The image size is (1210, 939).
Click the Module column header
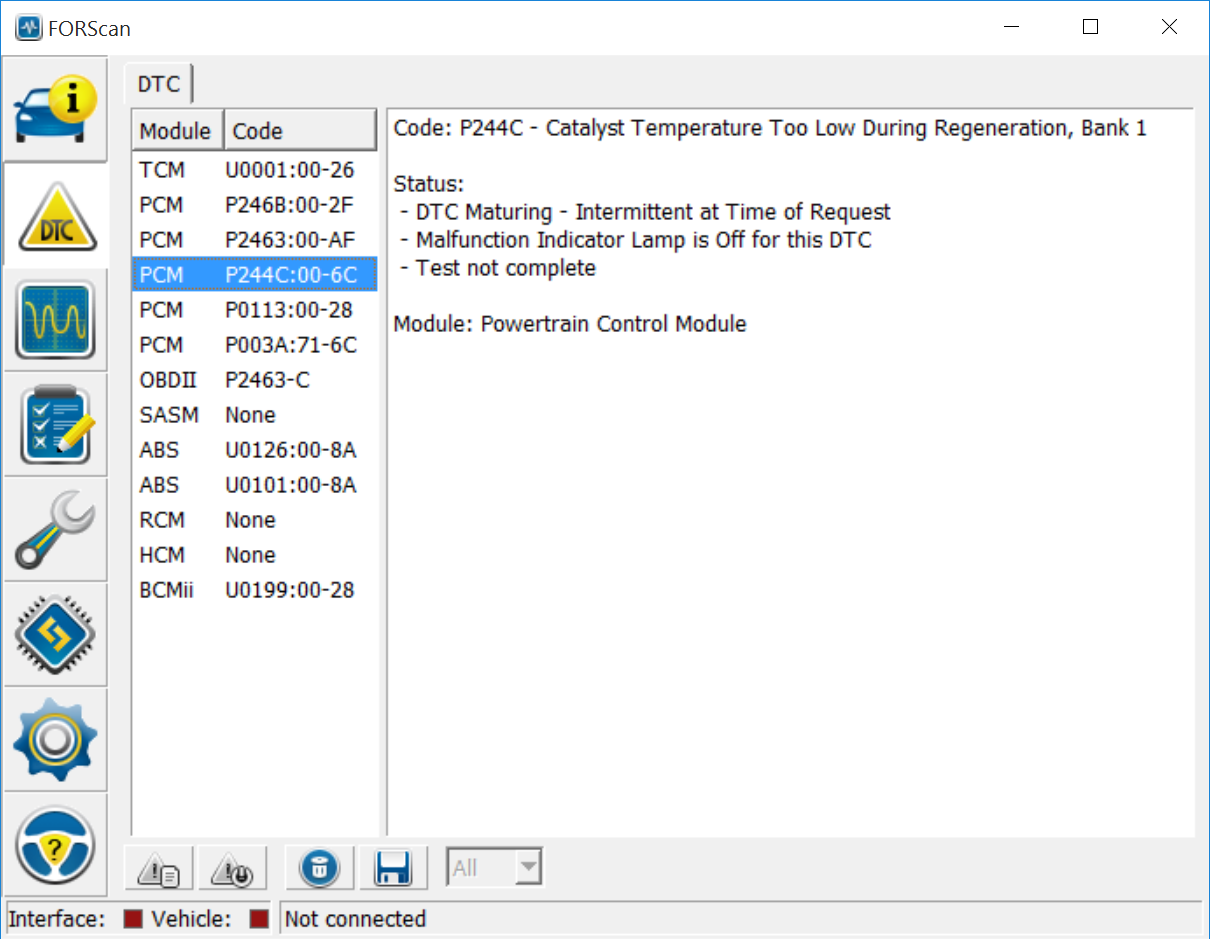(177, 131)
